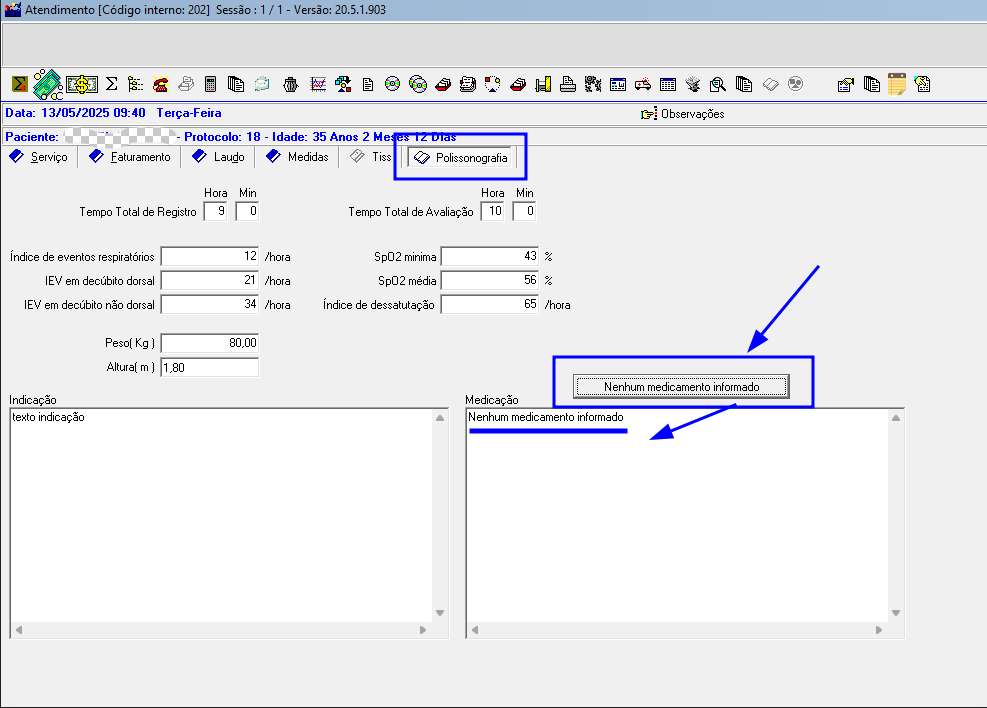
Task: Click the trash can icon
Action: [x=290, y=84]
